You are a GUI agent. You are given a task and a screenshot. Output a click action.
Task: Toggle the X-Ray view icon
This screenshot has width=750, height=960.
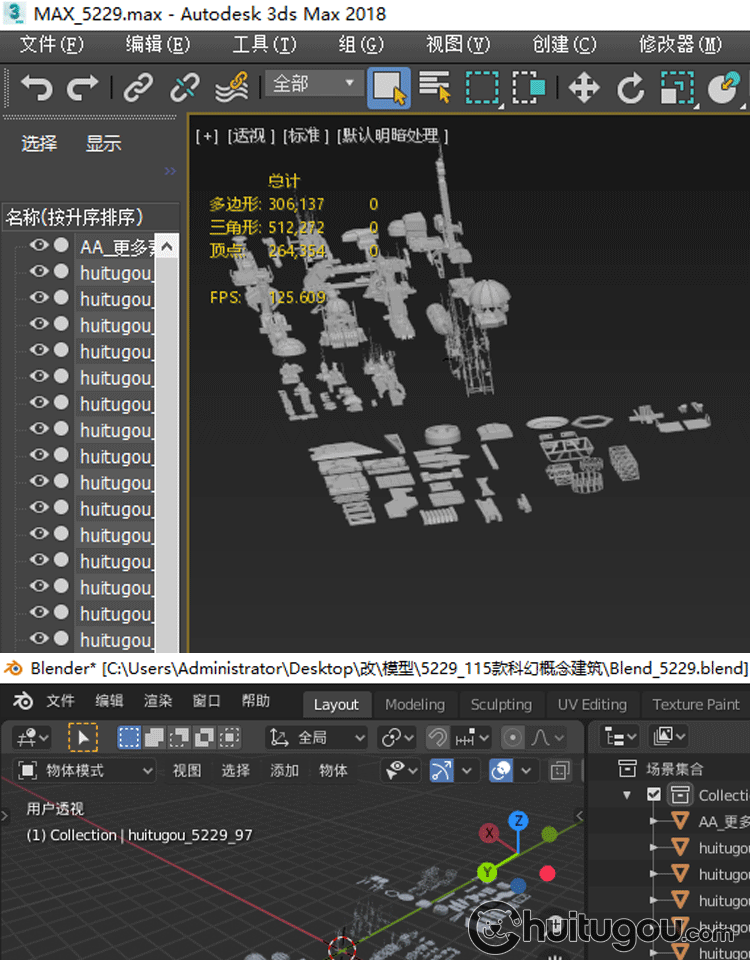(560, 770)
